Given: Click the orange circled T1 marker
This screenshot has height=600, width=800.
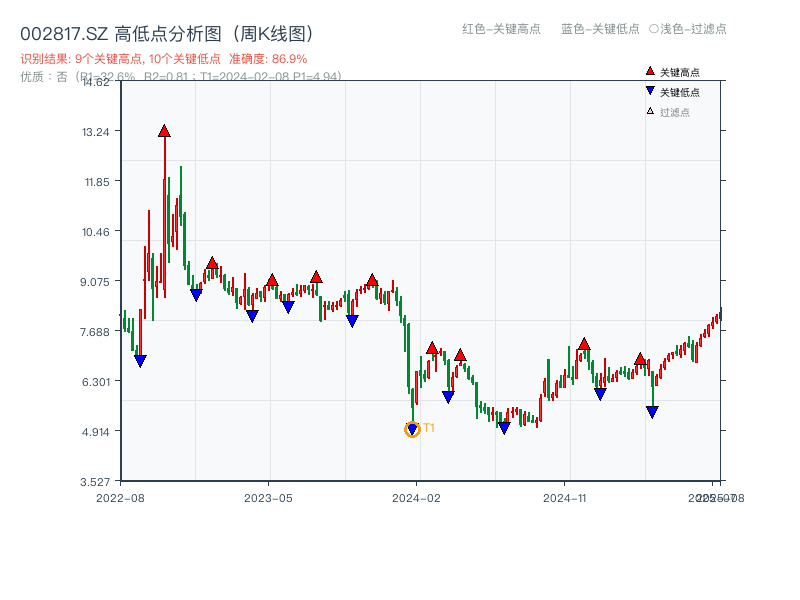Looking at the screenshot, I should pos(412,428).
